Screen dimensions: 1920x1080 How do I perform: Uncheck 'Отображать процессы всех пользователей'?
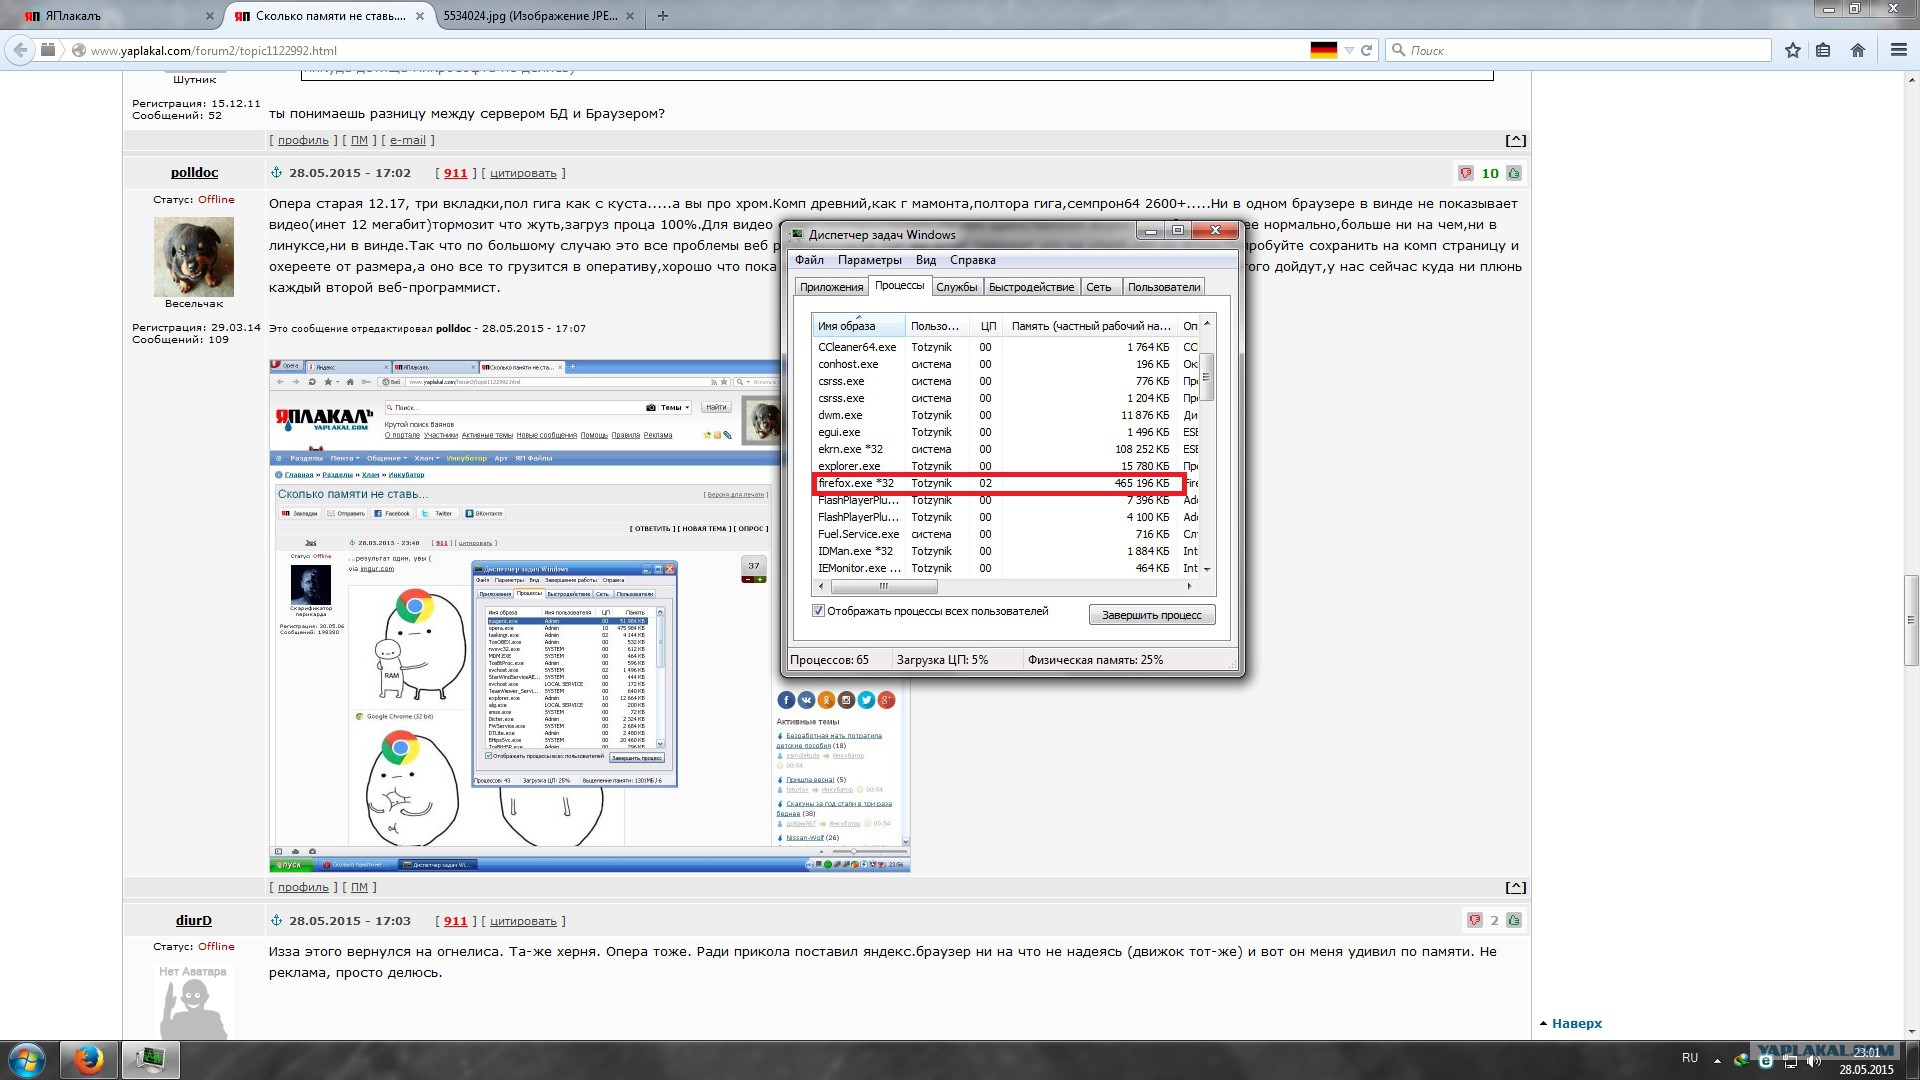click(818, 611)
